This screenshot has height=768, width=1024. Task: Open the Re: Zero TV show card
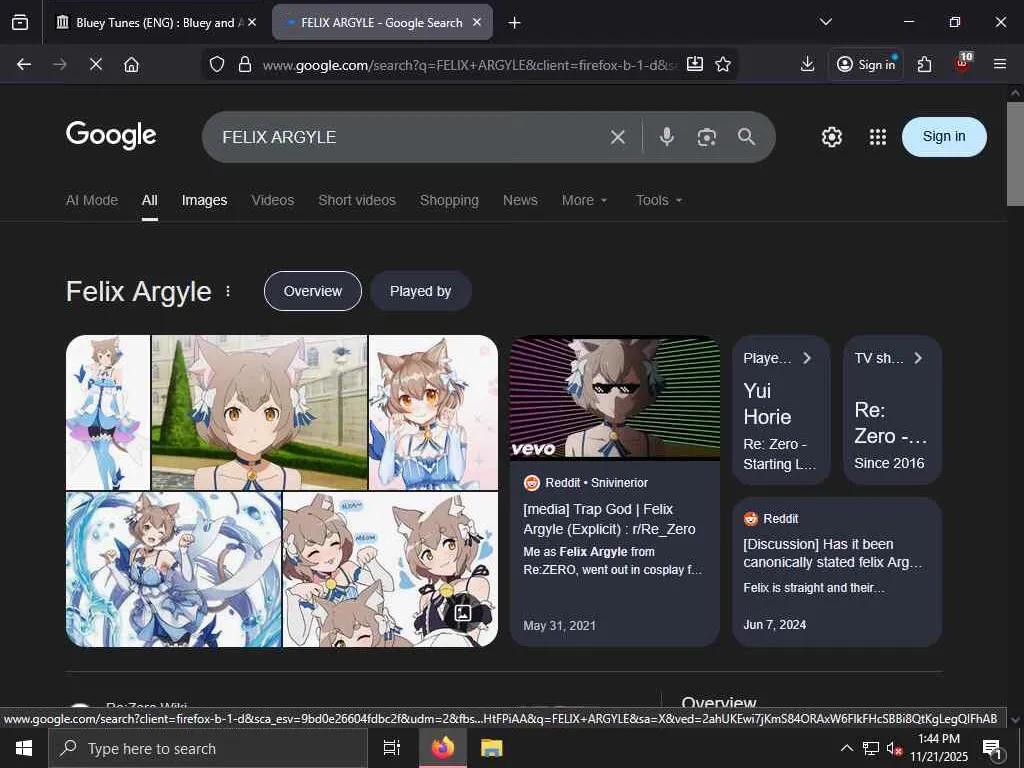pos(893,410)
